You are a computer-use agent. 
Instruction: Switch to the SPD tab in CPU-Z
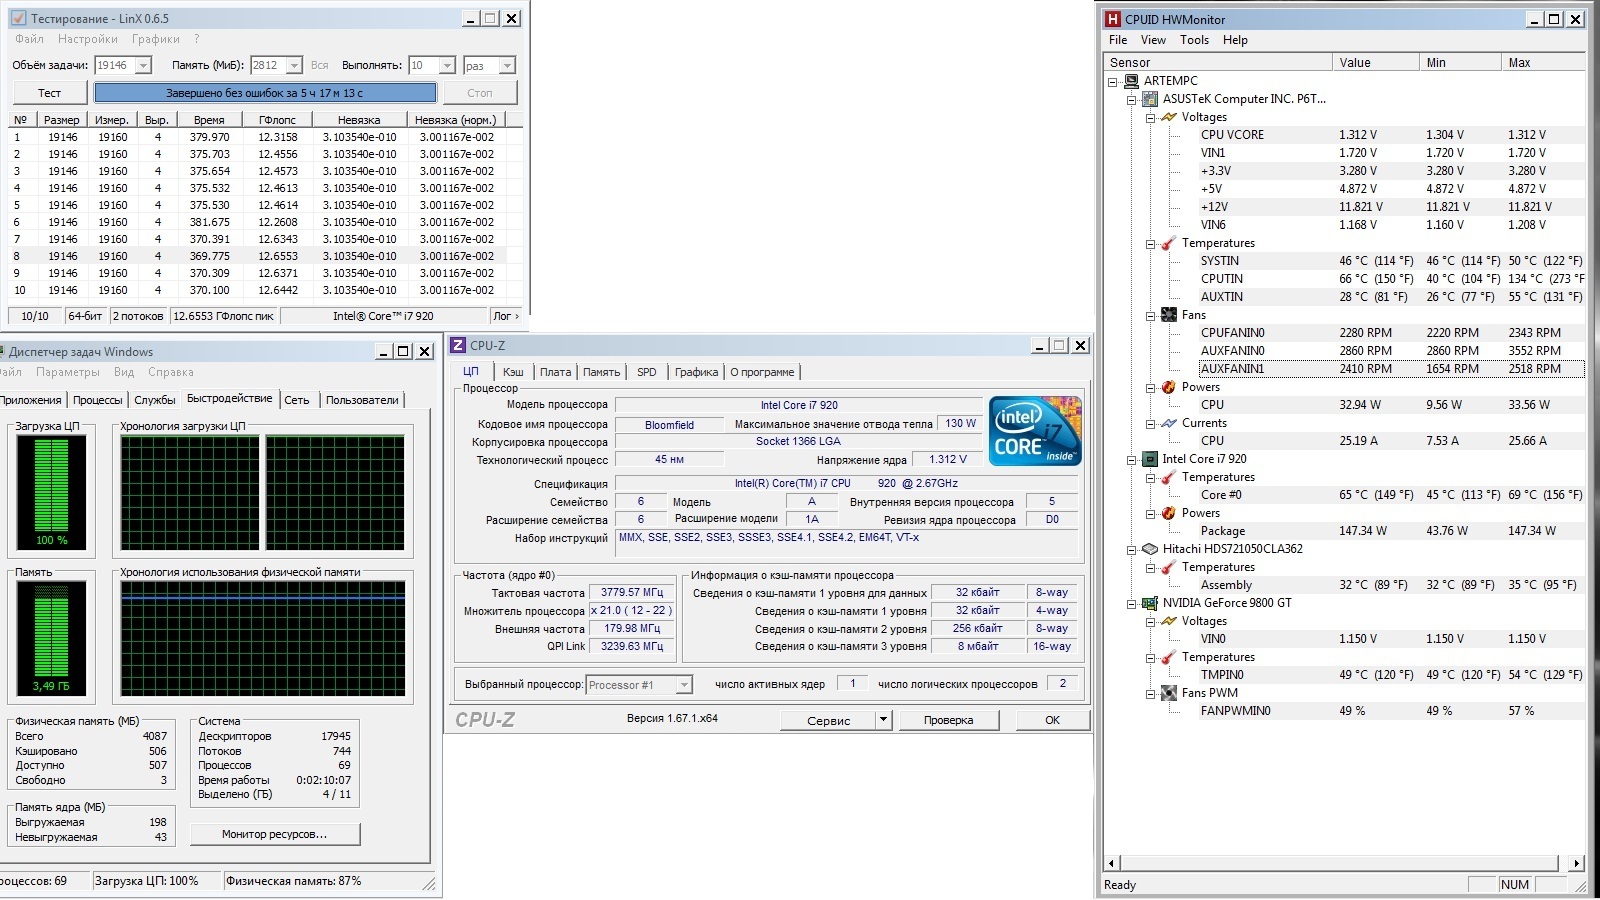pyautogui.click(x=647, y=372)
